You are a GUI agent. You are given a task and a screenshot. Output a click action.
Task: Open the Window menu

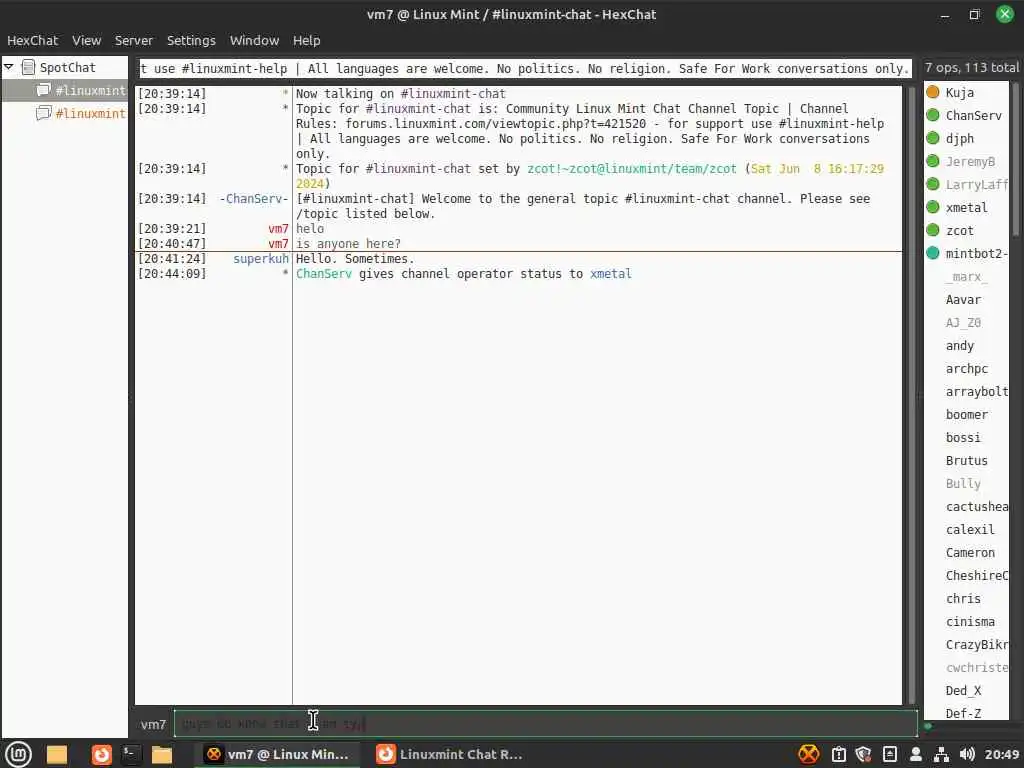[254, 40]
